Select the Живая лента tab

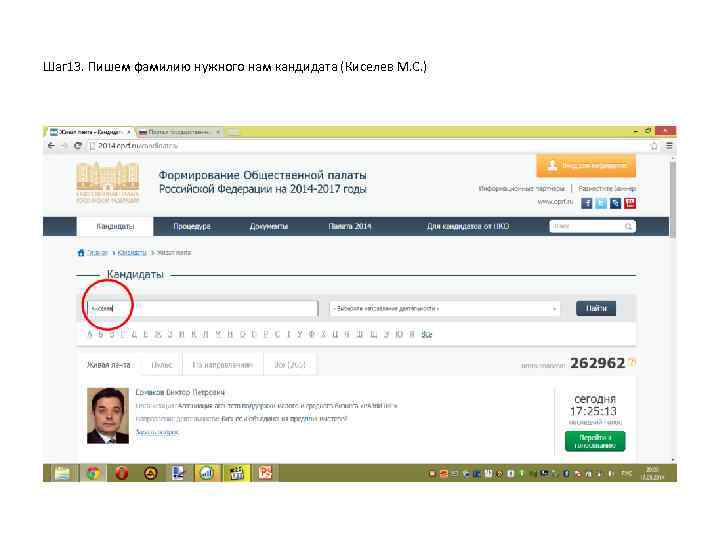pos(108,365)
